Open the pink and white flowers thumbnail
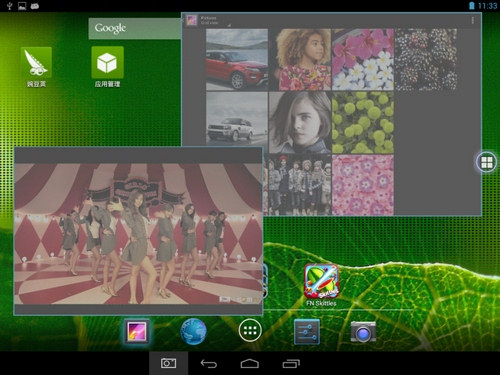The height and width of the screenshot is (375, 500). point(363,59)
